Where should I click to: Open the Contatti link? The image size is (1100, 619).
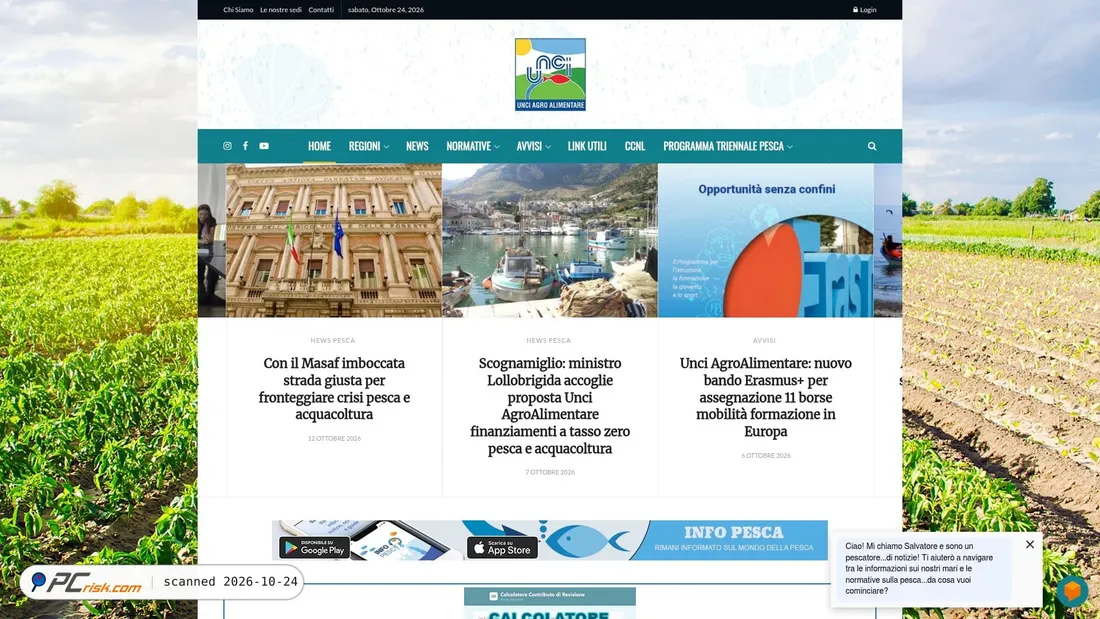[321, 10]
